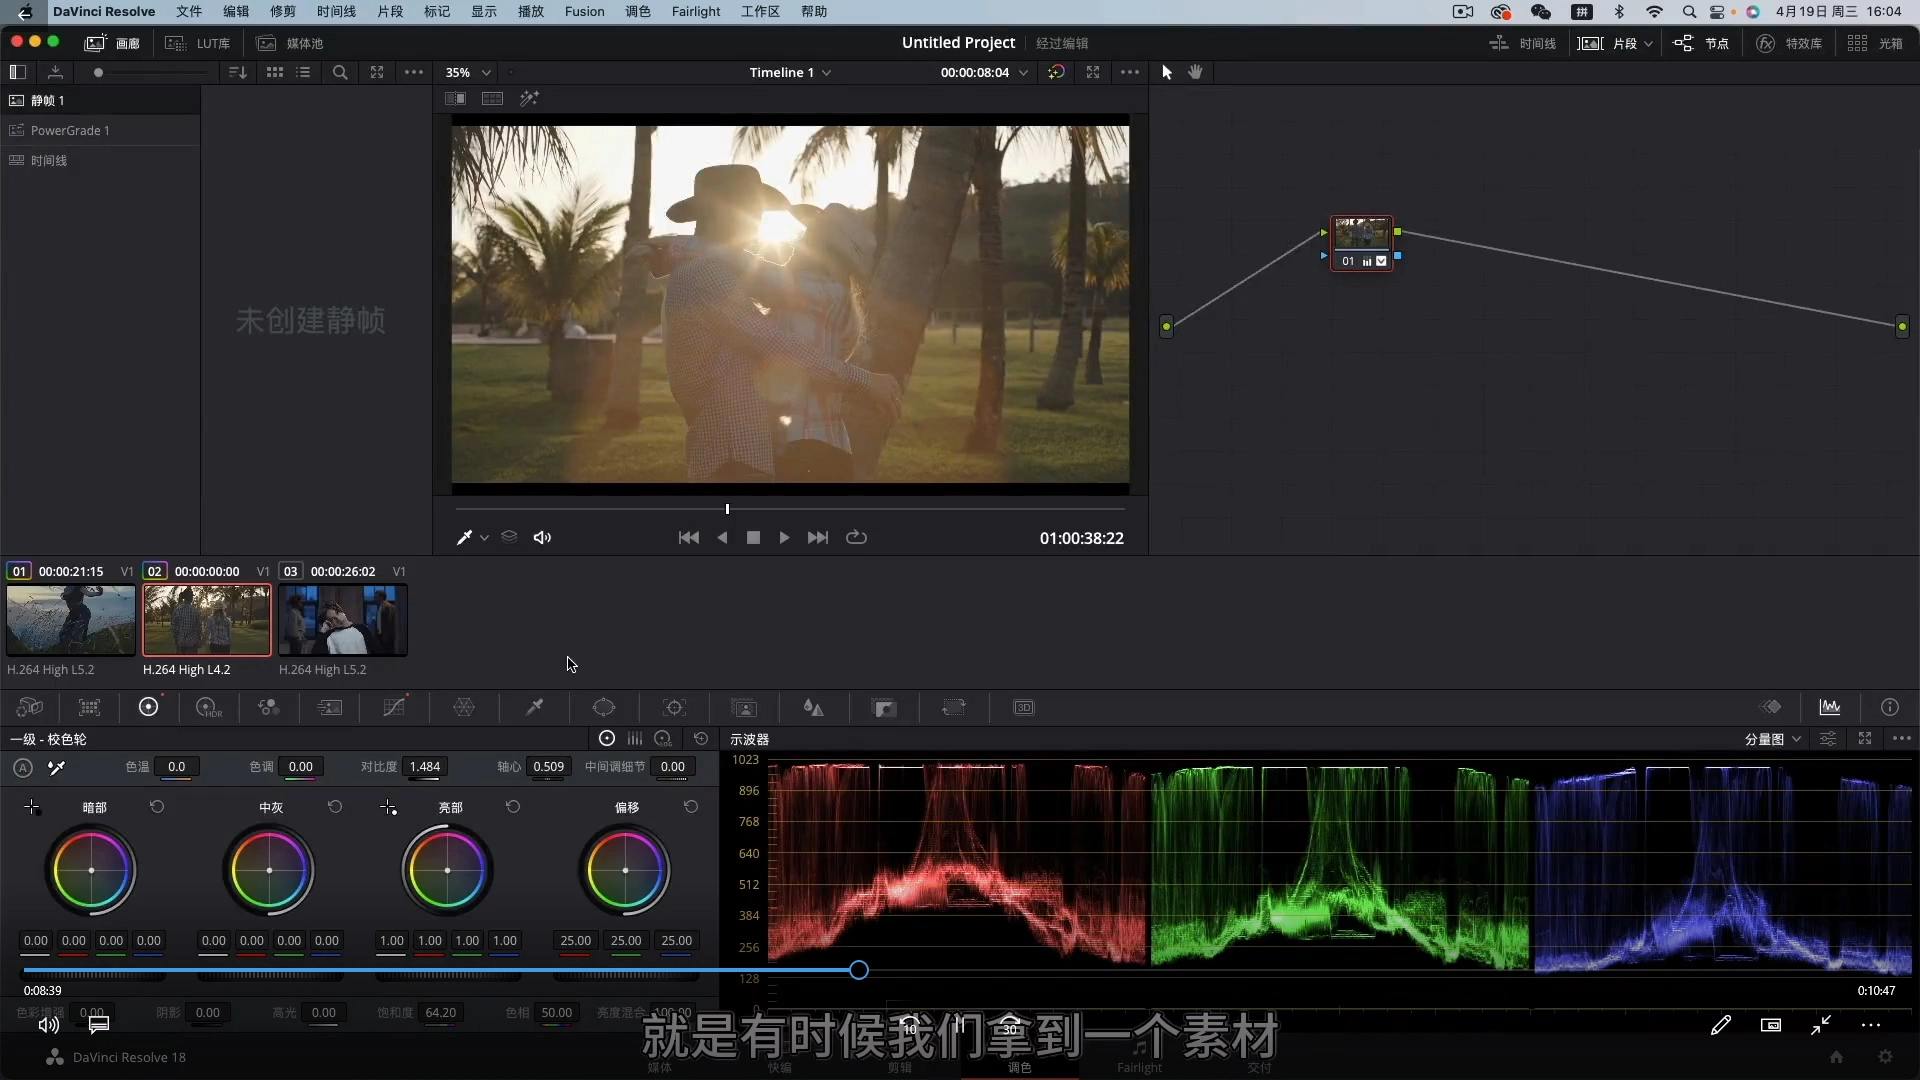
Task: Toggle auto balance button A
Action: pos(23,768)
